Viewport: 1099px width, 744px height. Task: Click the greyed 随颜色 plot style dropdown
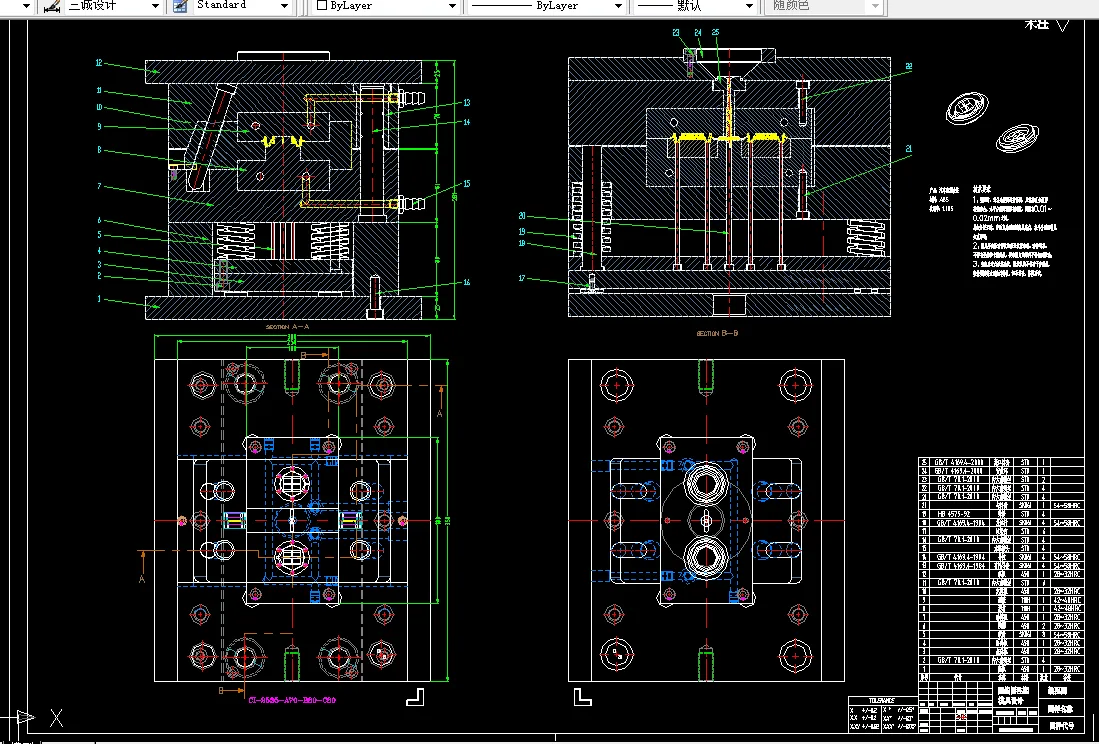click(x=826, y=6)
